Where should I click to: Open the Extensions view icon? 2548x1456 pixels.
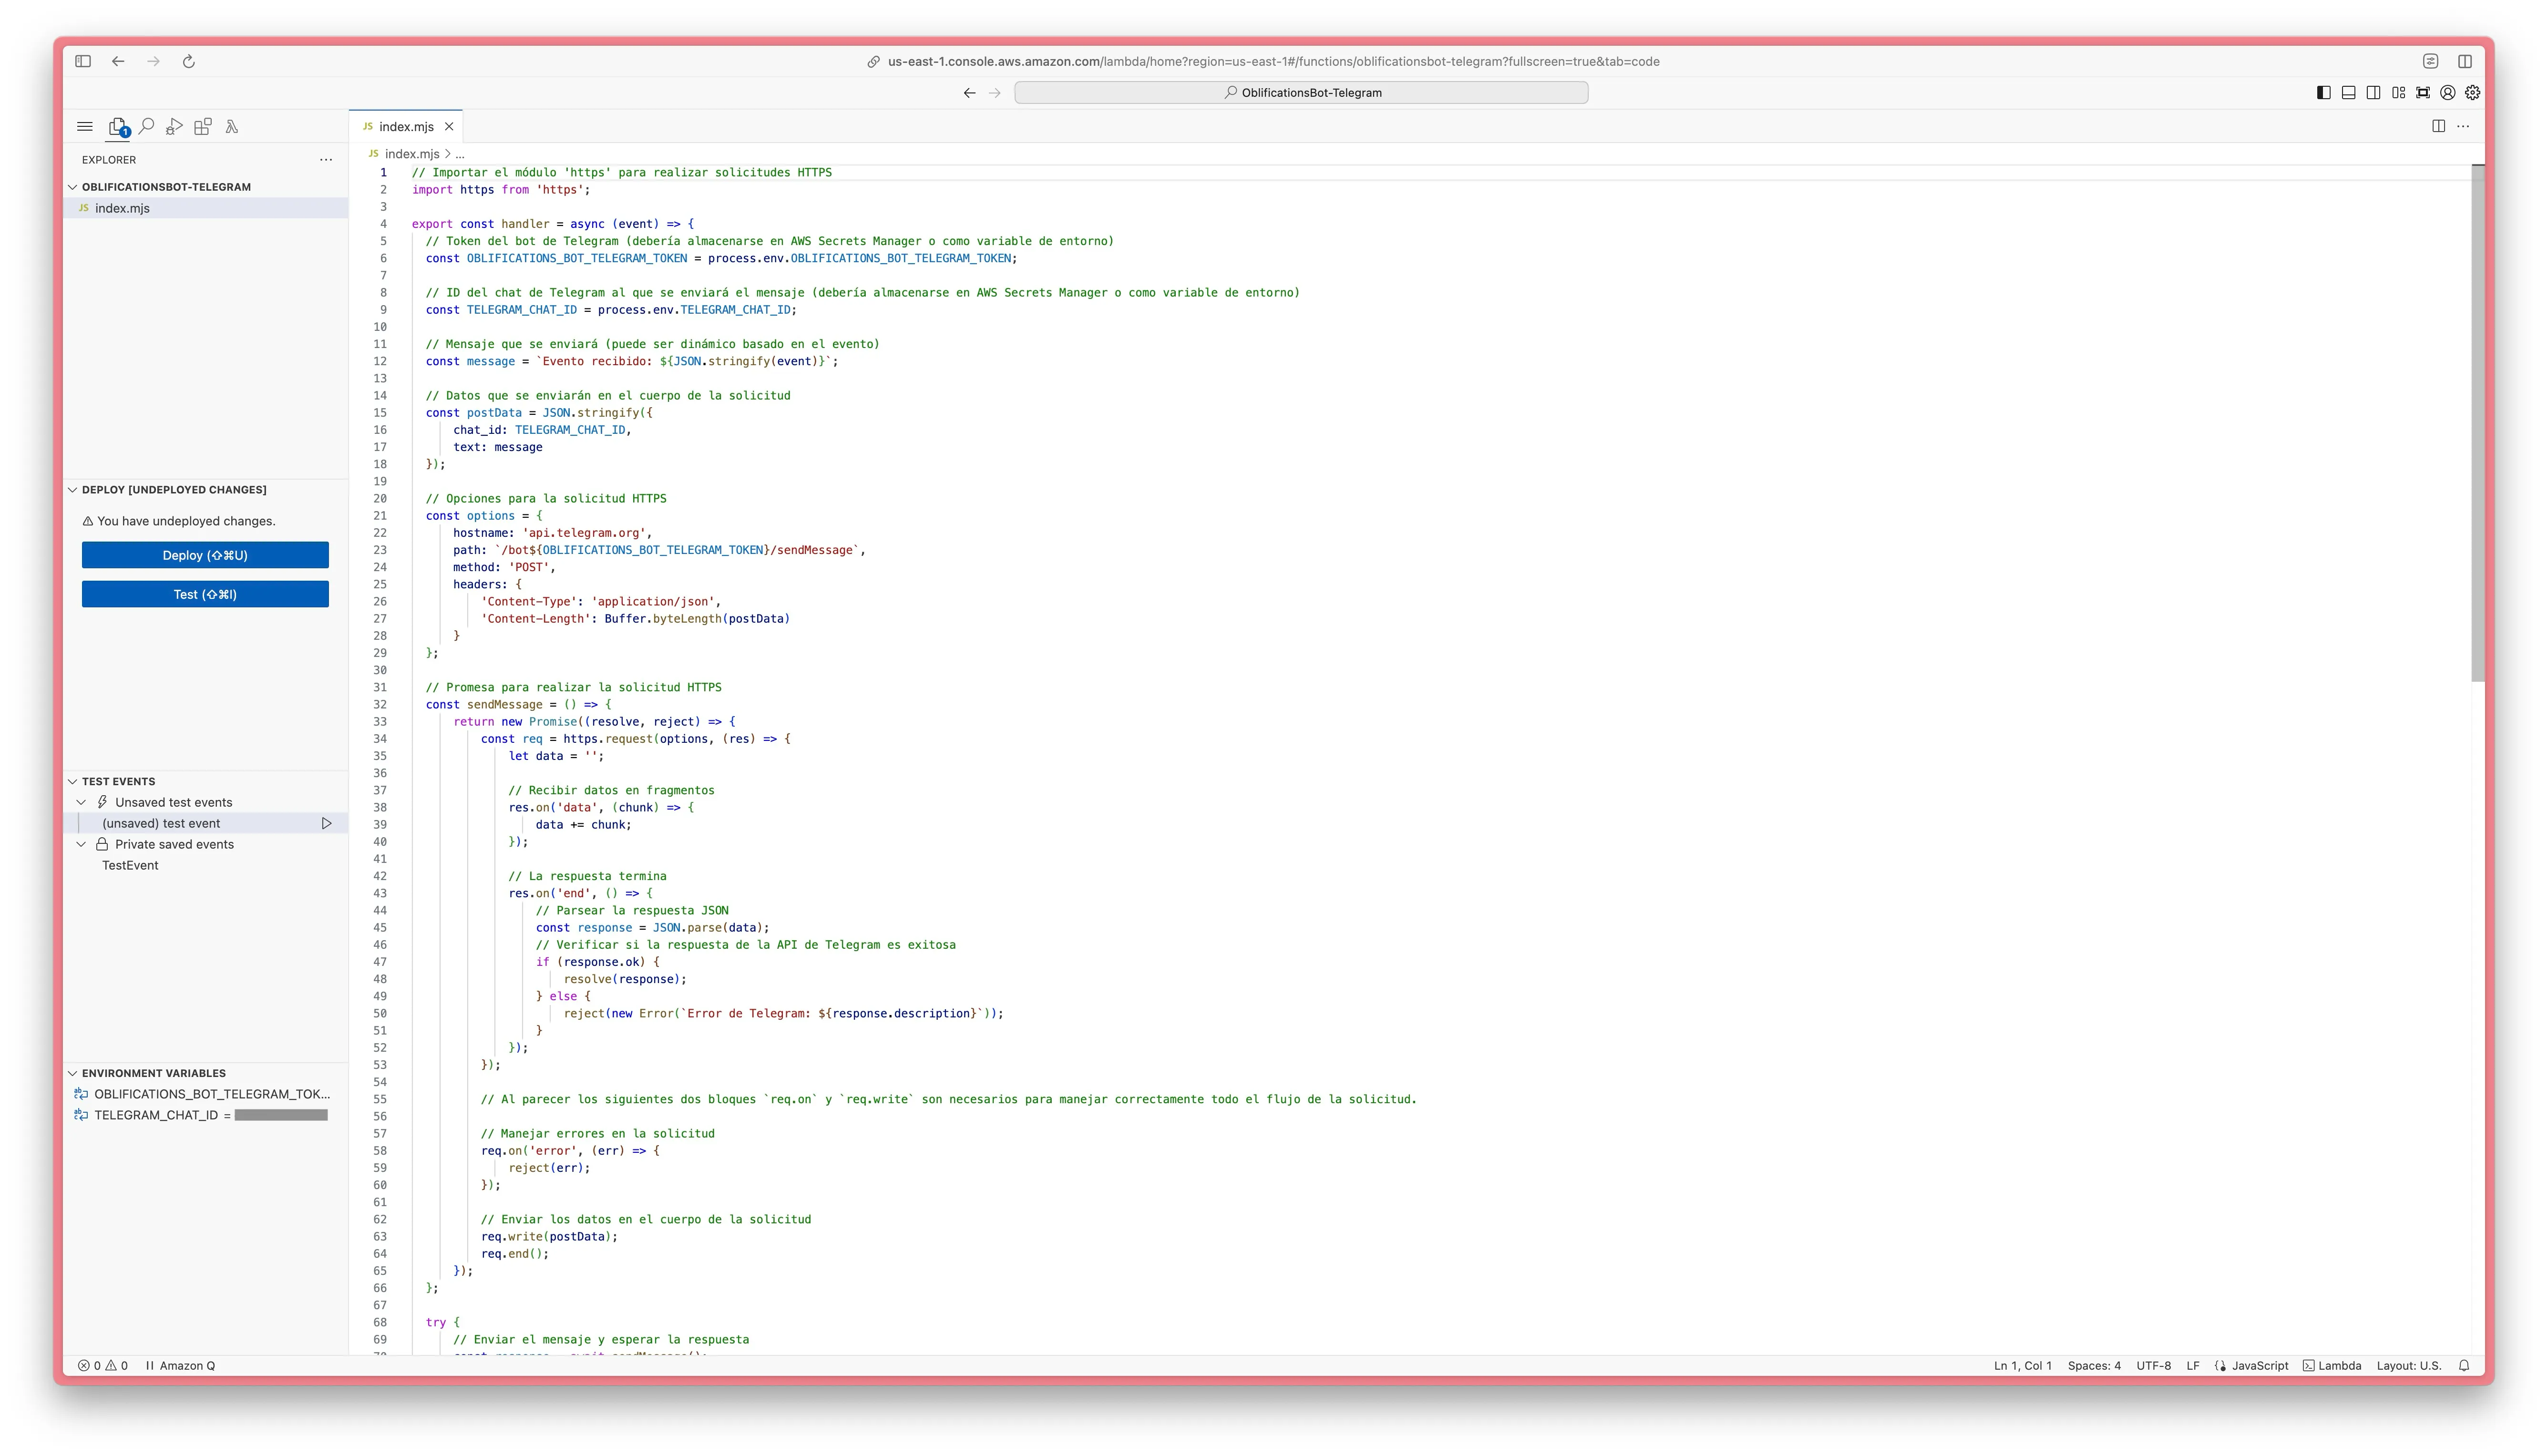pos(203,127)
